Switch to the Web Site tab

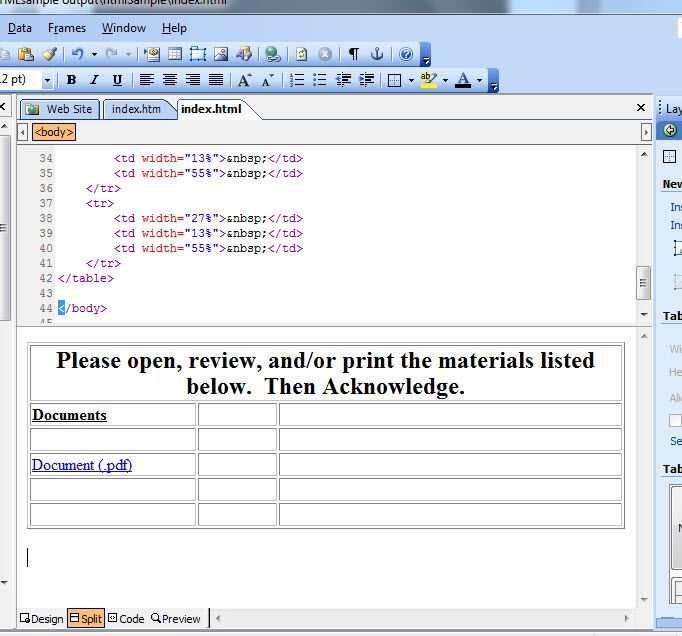point(60,109)
